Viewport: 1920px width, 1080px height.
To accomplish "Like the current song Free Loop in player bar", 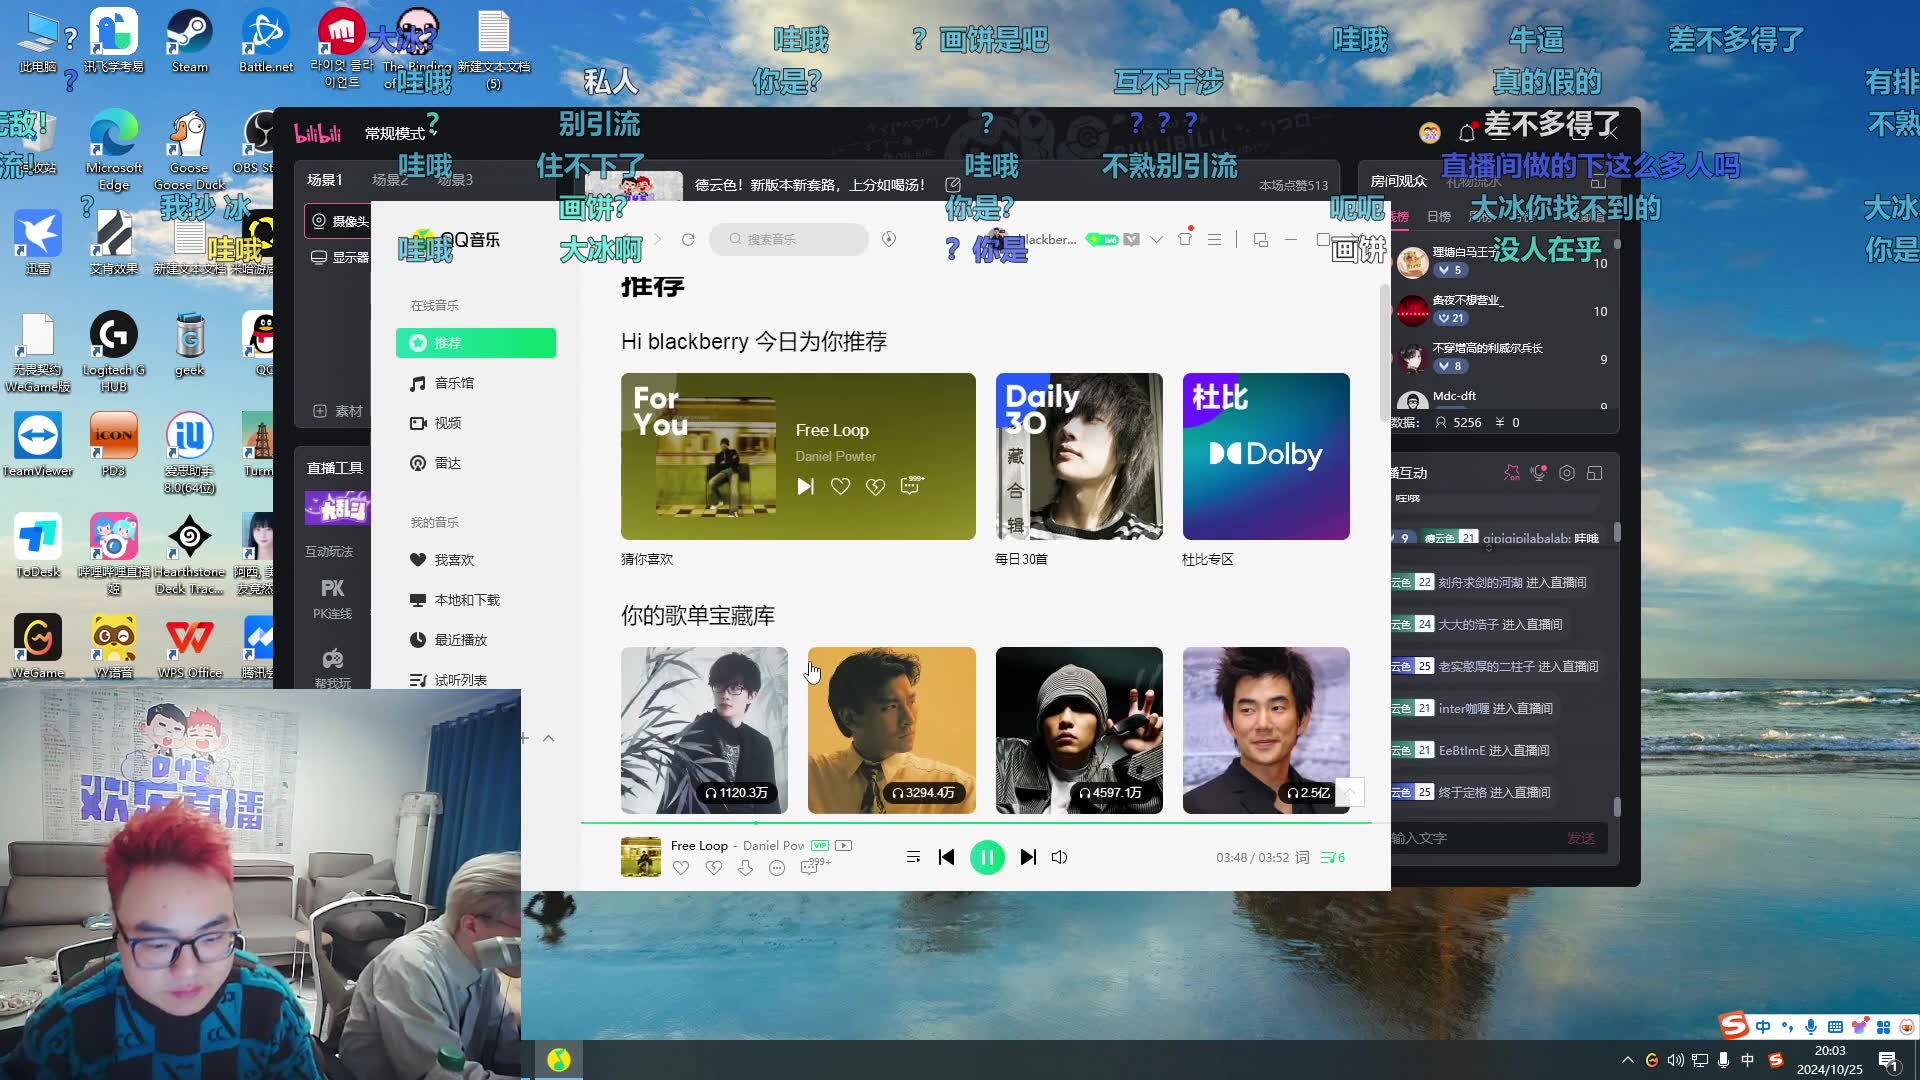I will (681, 868).
